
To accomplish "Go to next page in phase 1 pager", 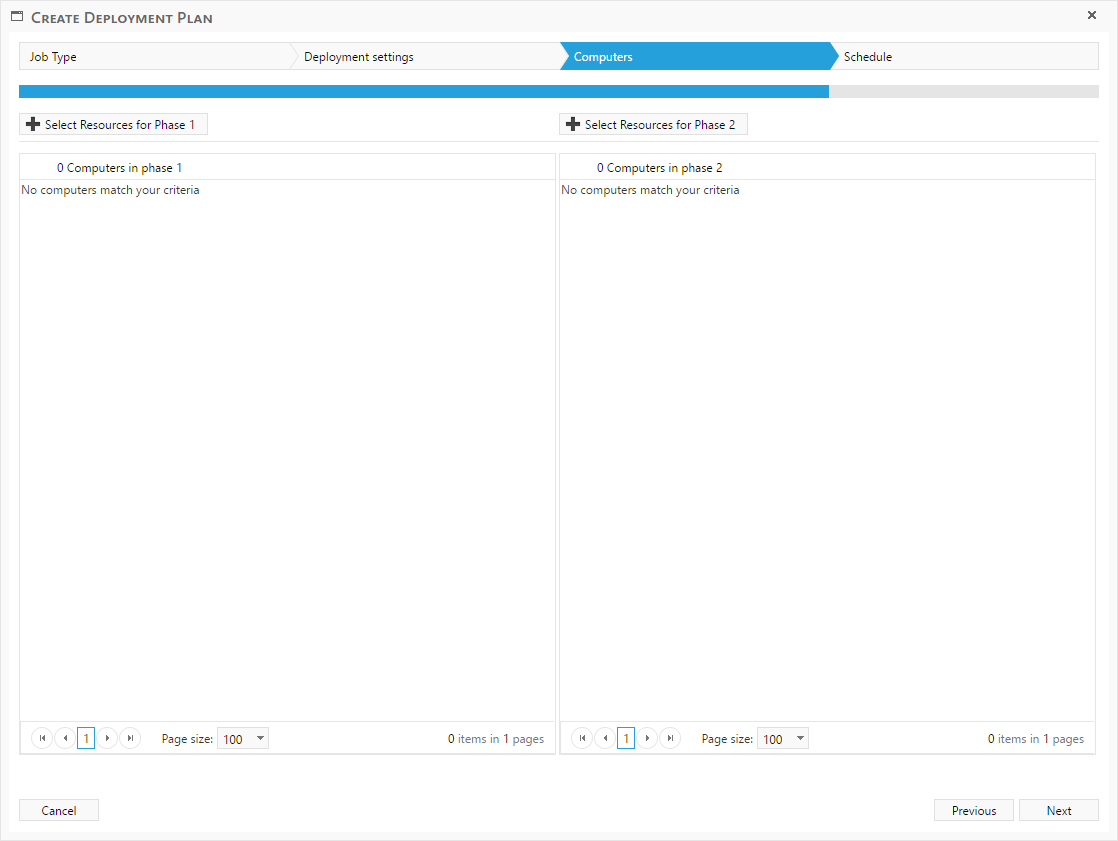I will coord(108,739).
